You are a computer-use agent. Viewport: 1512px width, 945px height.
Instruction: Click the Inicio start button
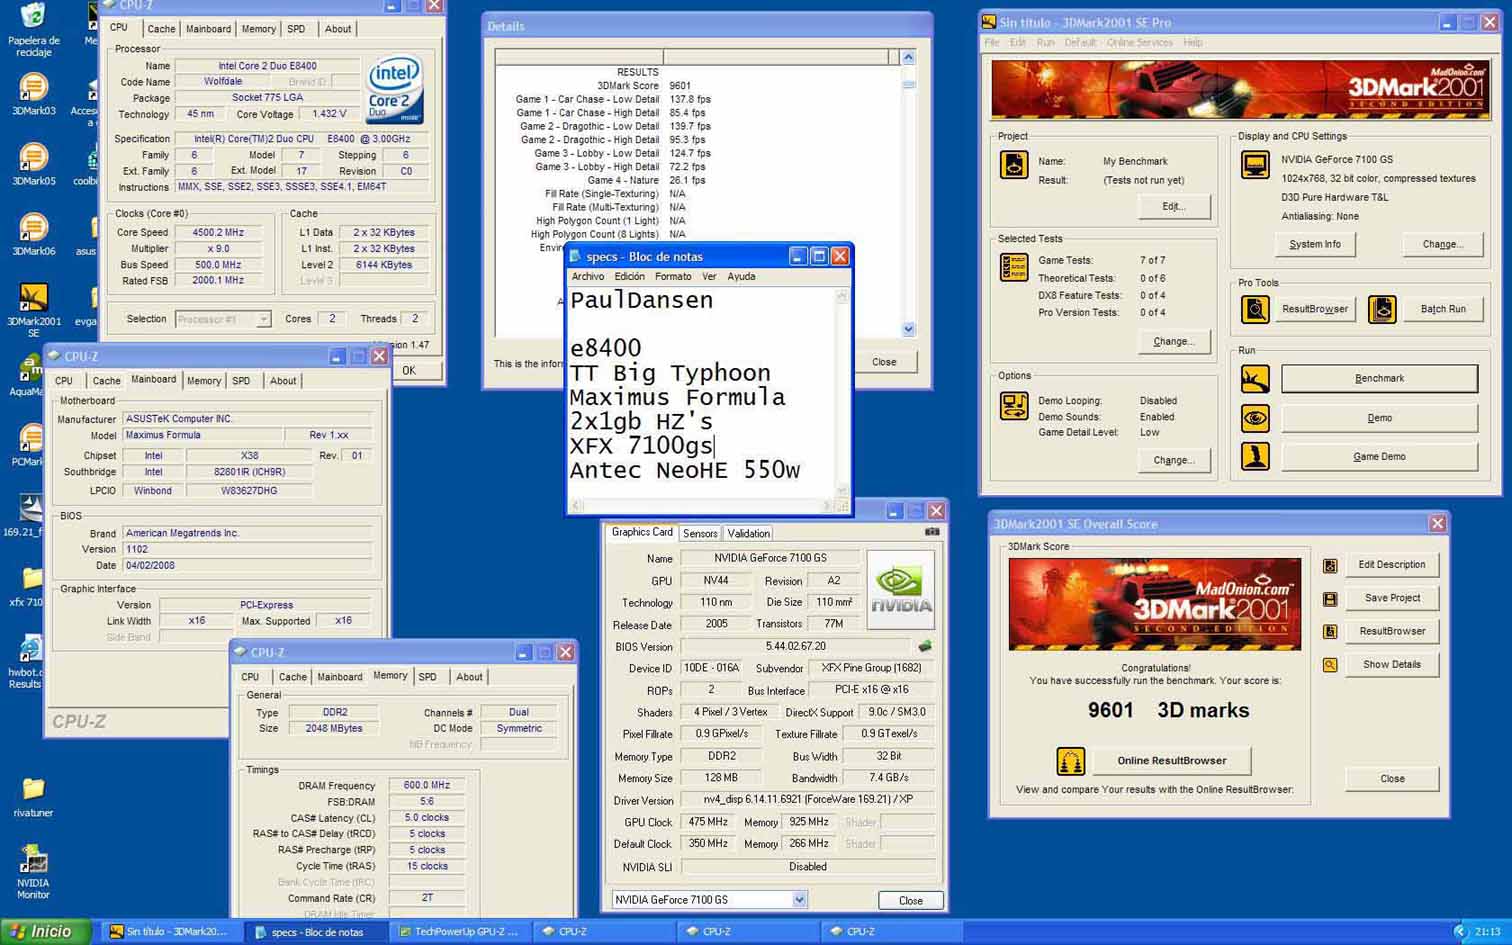(x=46, y=932)
